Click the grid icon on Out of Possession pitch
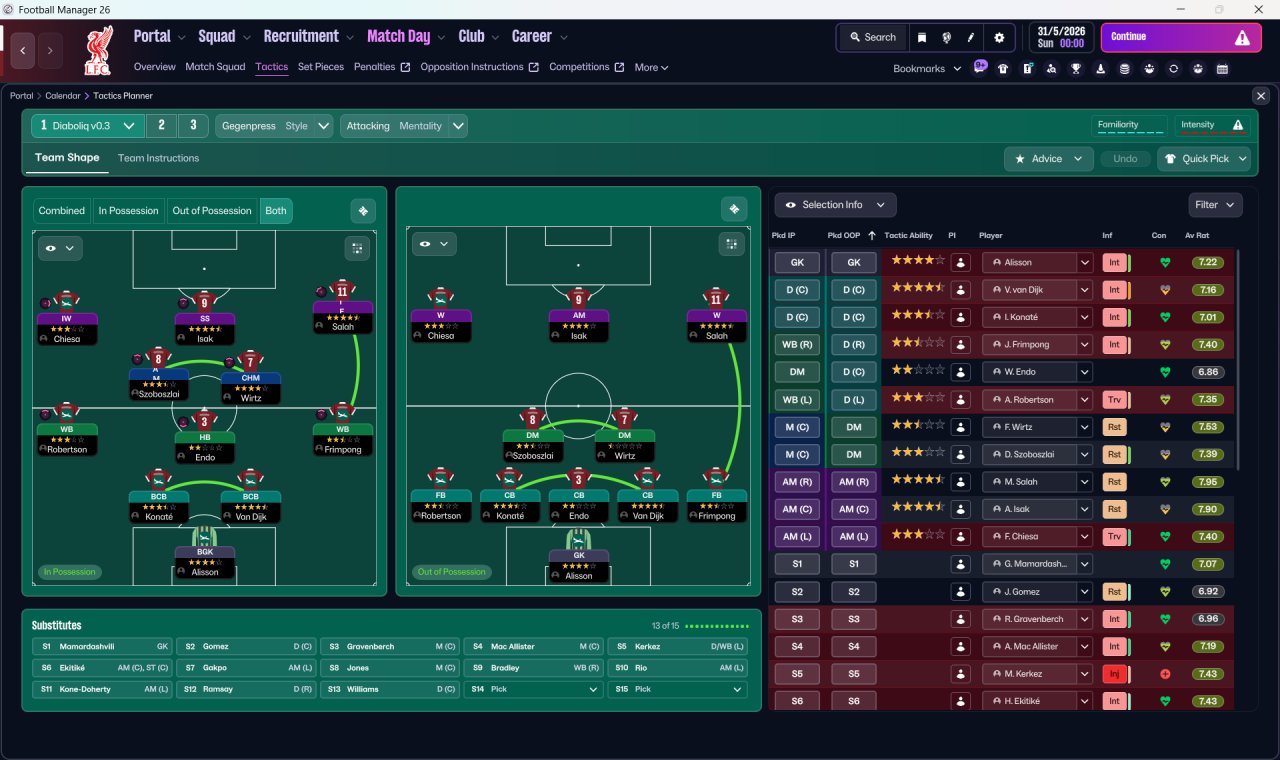Screen dimensions: 1280x760 (x=730, y=243)
